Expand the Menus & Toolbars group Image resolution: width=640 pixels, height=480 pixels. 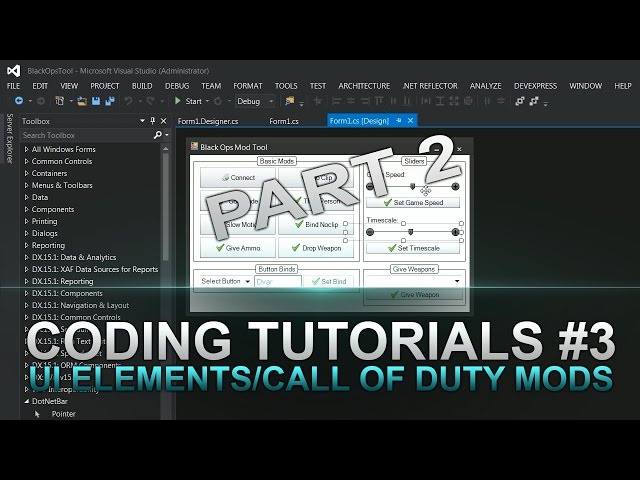point(27,185)
